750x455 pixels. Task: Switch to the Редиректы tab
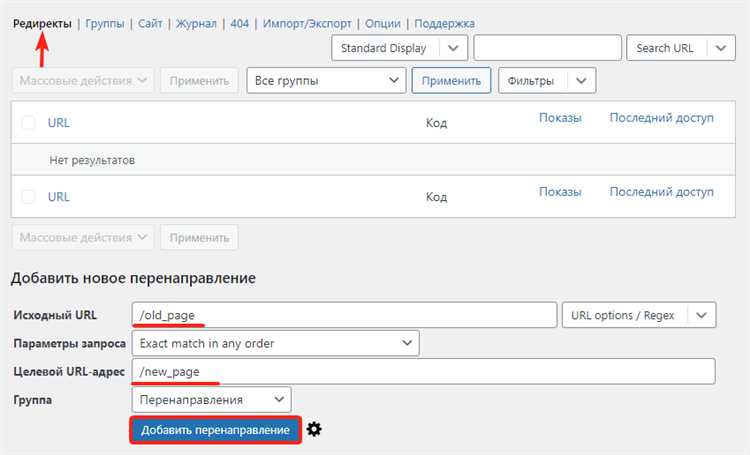tap(42, 23)
